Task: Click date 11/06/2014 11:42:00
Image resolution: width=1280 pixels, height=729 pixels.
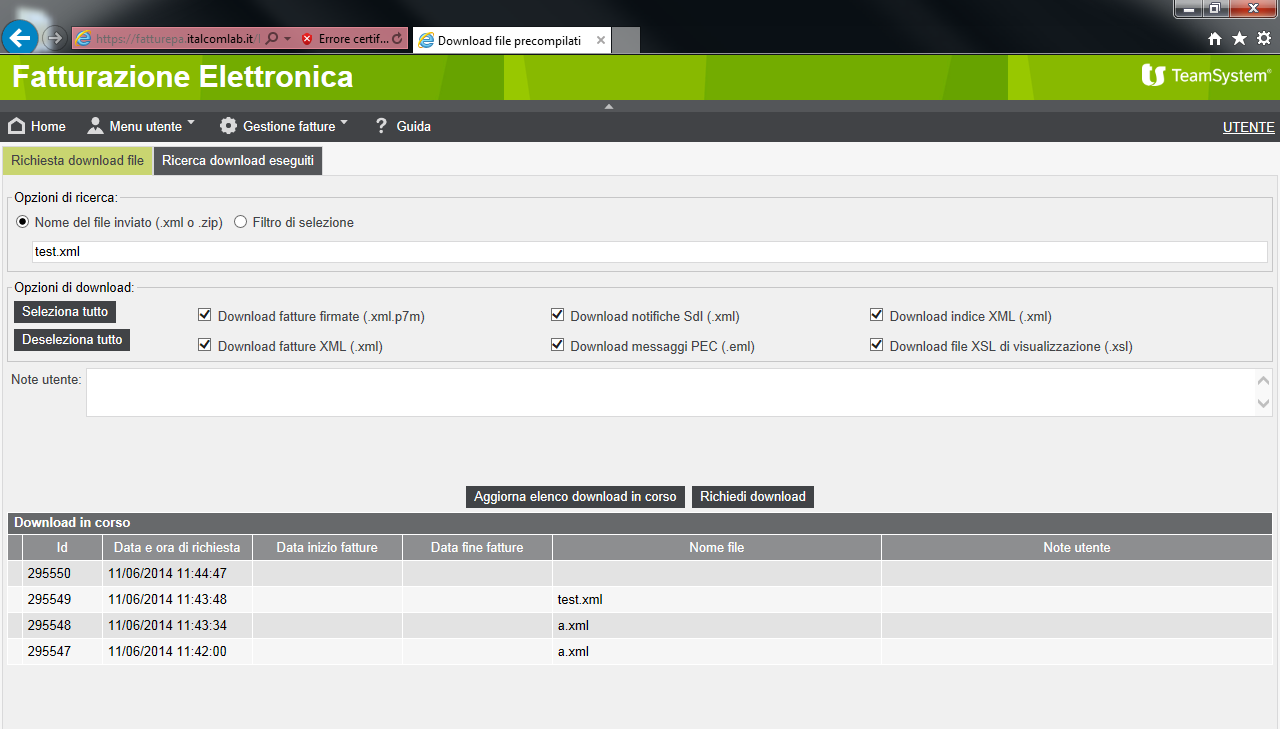Action: [x=168, y=652]
